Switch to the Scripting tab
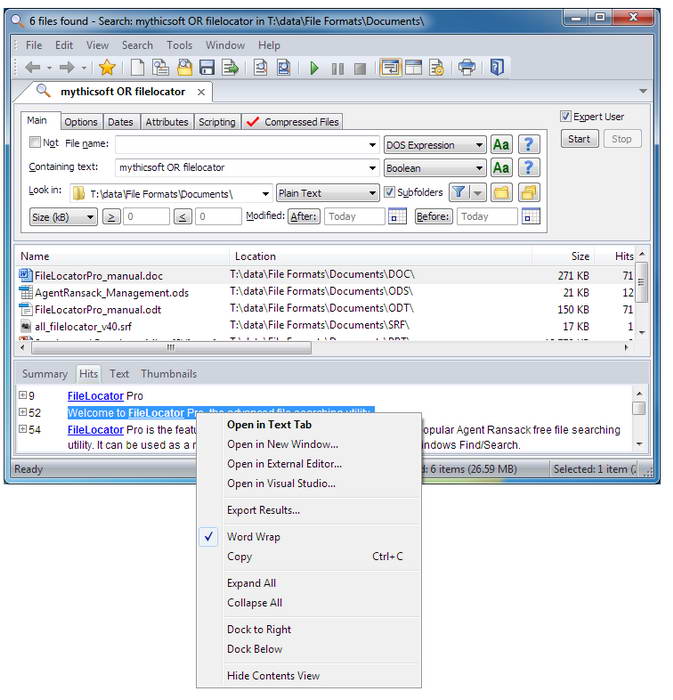The width and height of the screenshot is (673, 700). tap(217, 122)
